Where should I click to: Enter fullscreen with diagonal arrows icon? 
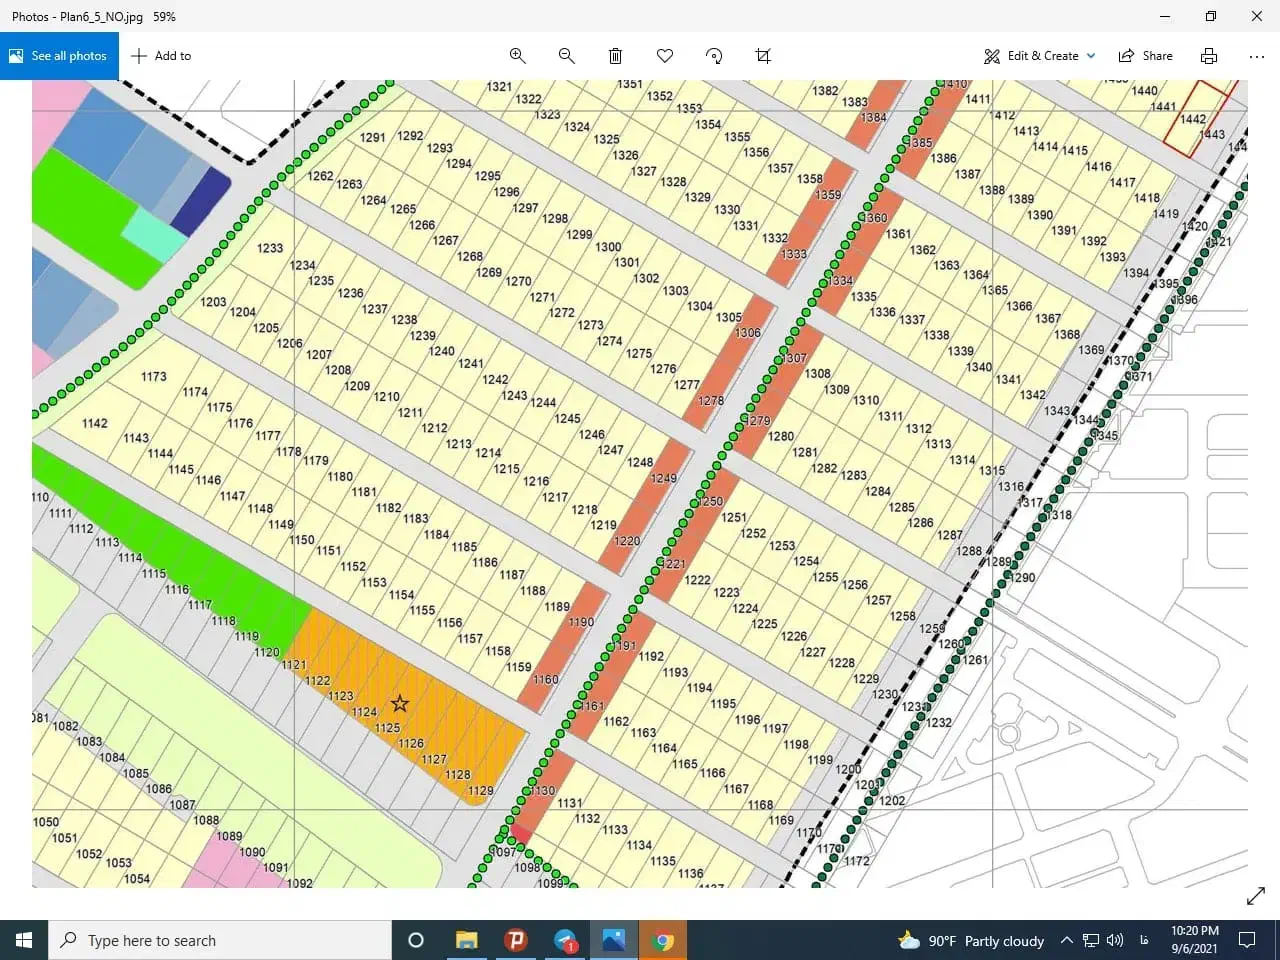click(1256, 896)
